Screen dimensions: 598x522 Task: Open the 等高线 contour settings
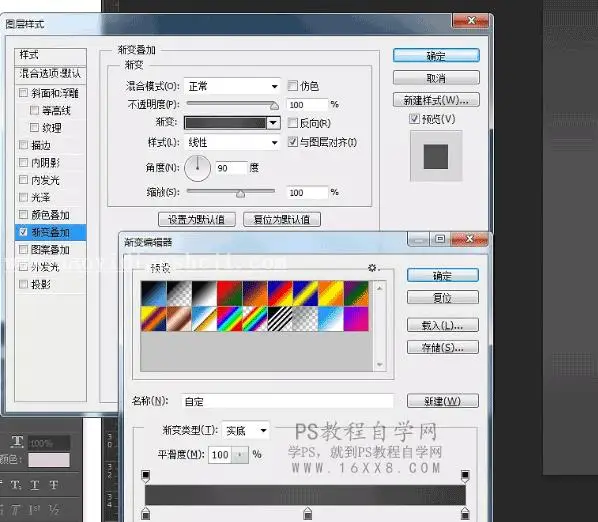point(56,111)
